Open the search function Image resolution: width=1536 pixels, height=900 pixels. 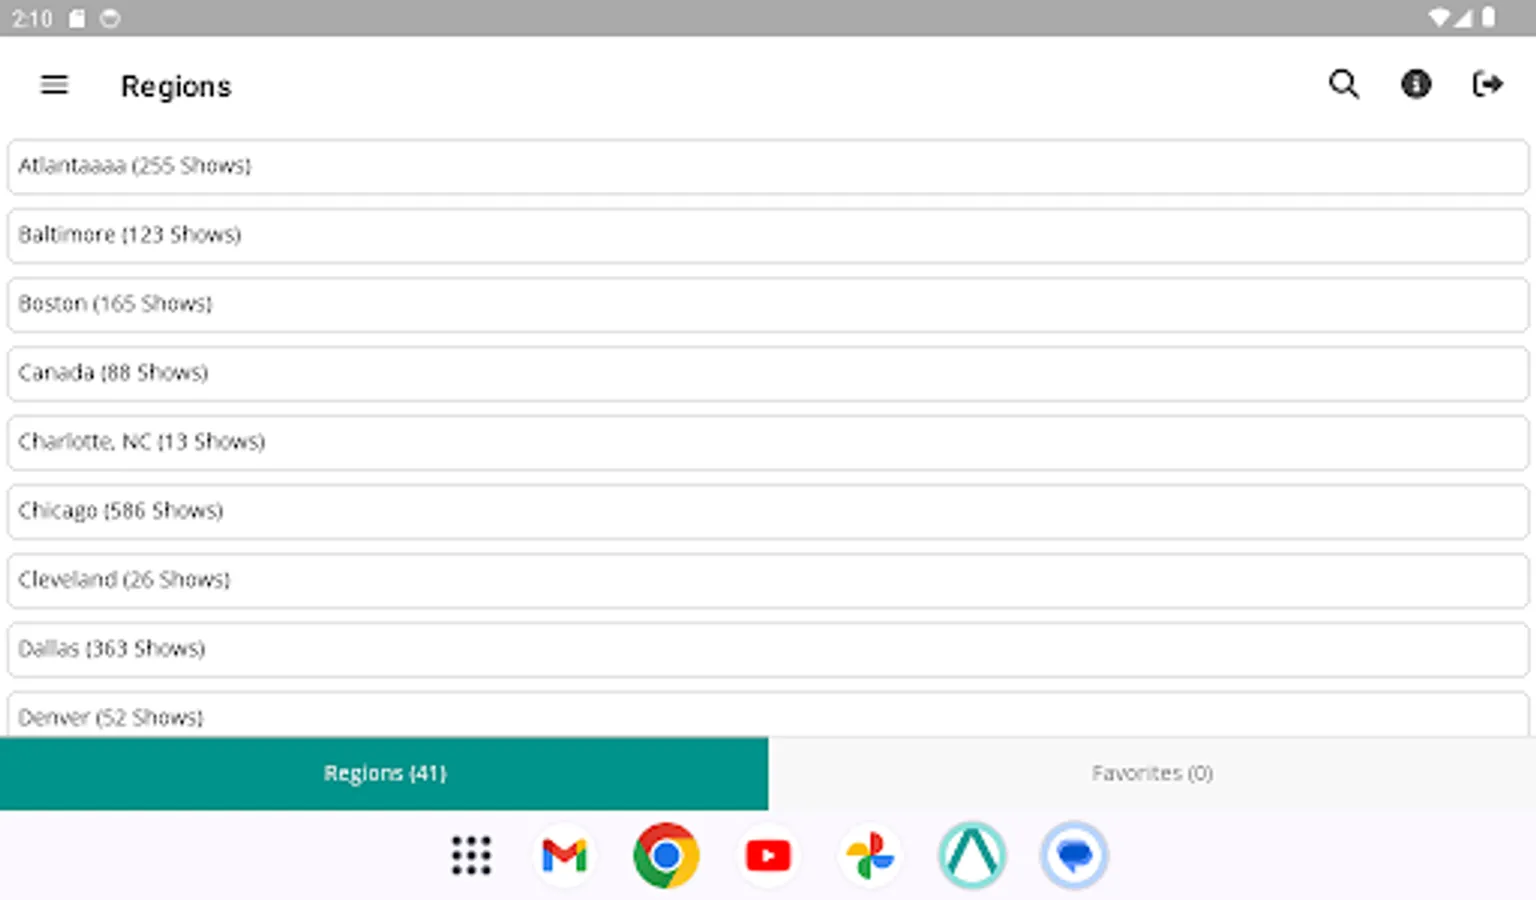click(x=1344, y=85)
